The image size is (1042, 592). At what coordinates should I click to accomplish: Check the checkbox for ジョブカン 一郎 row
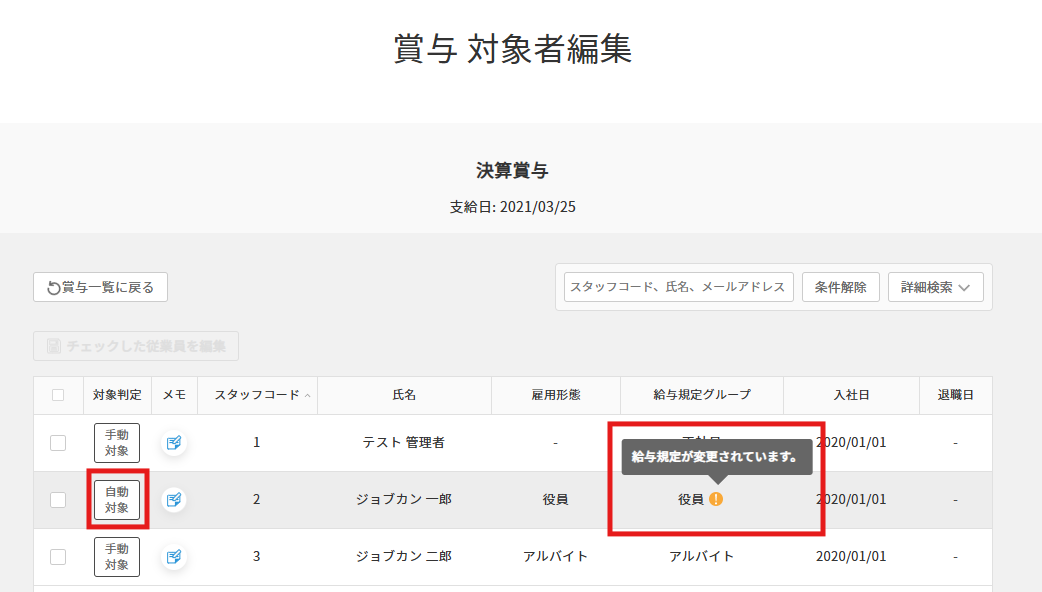(x=59, y=500)
